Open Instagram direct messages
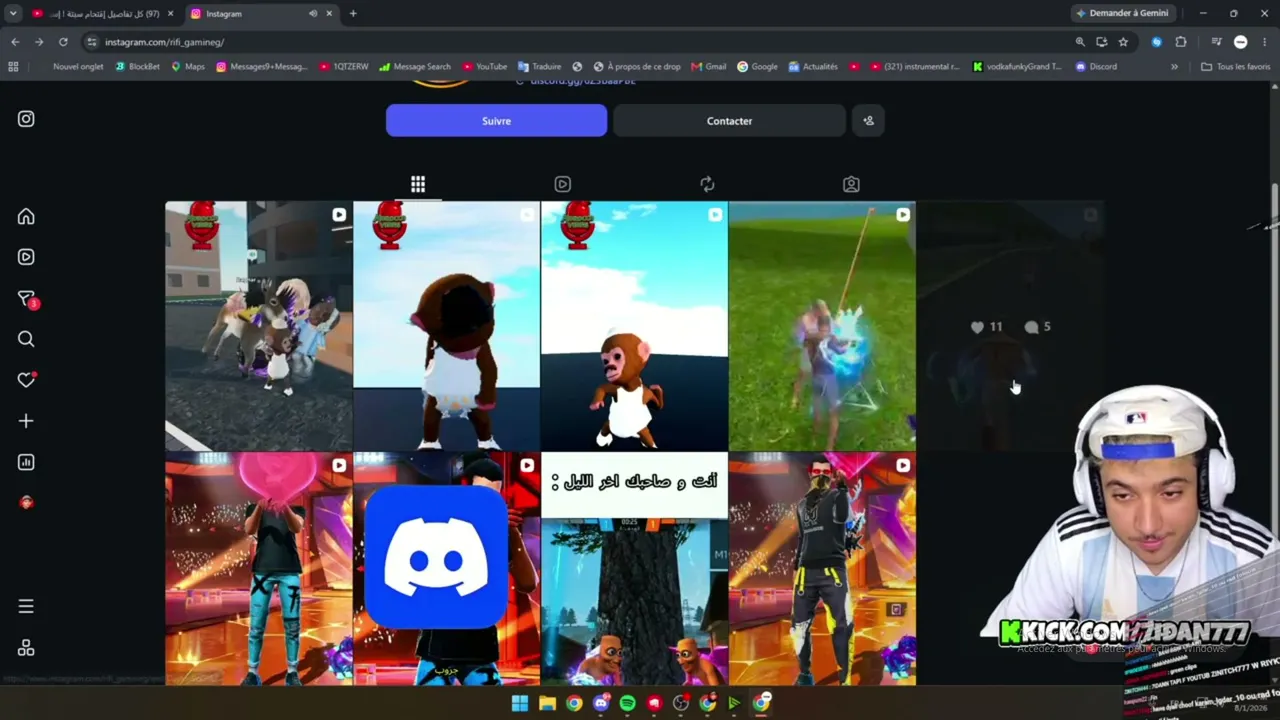The height and width of the screenshot is (720, 1280). (x=26, y=299)
